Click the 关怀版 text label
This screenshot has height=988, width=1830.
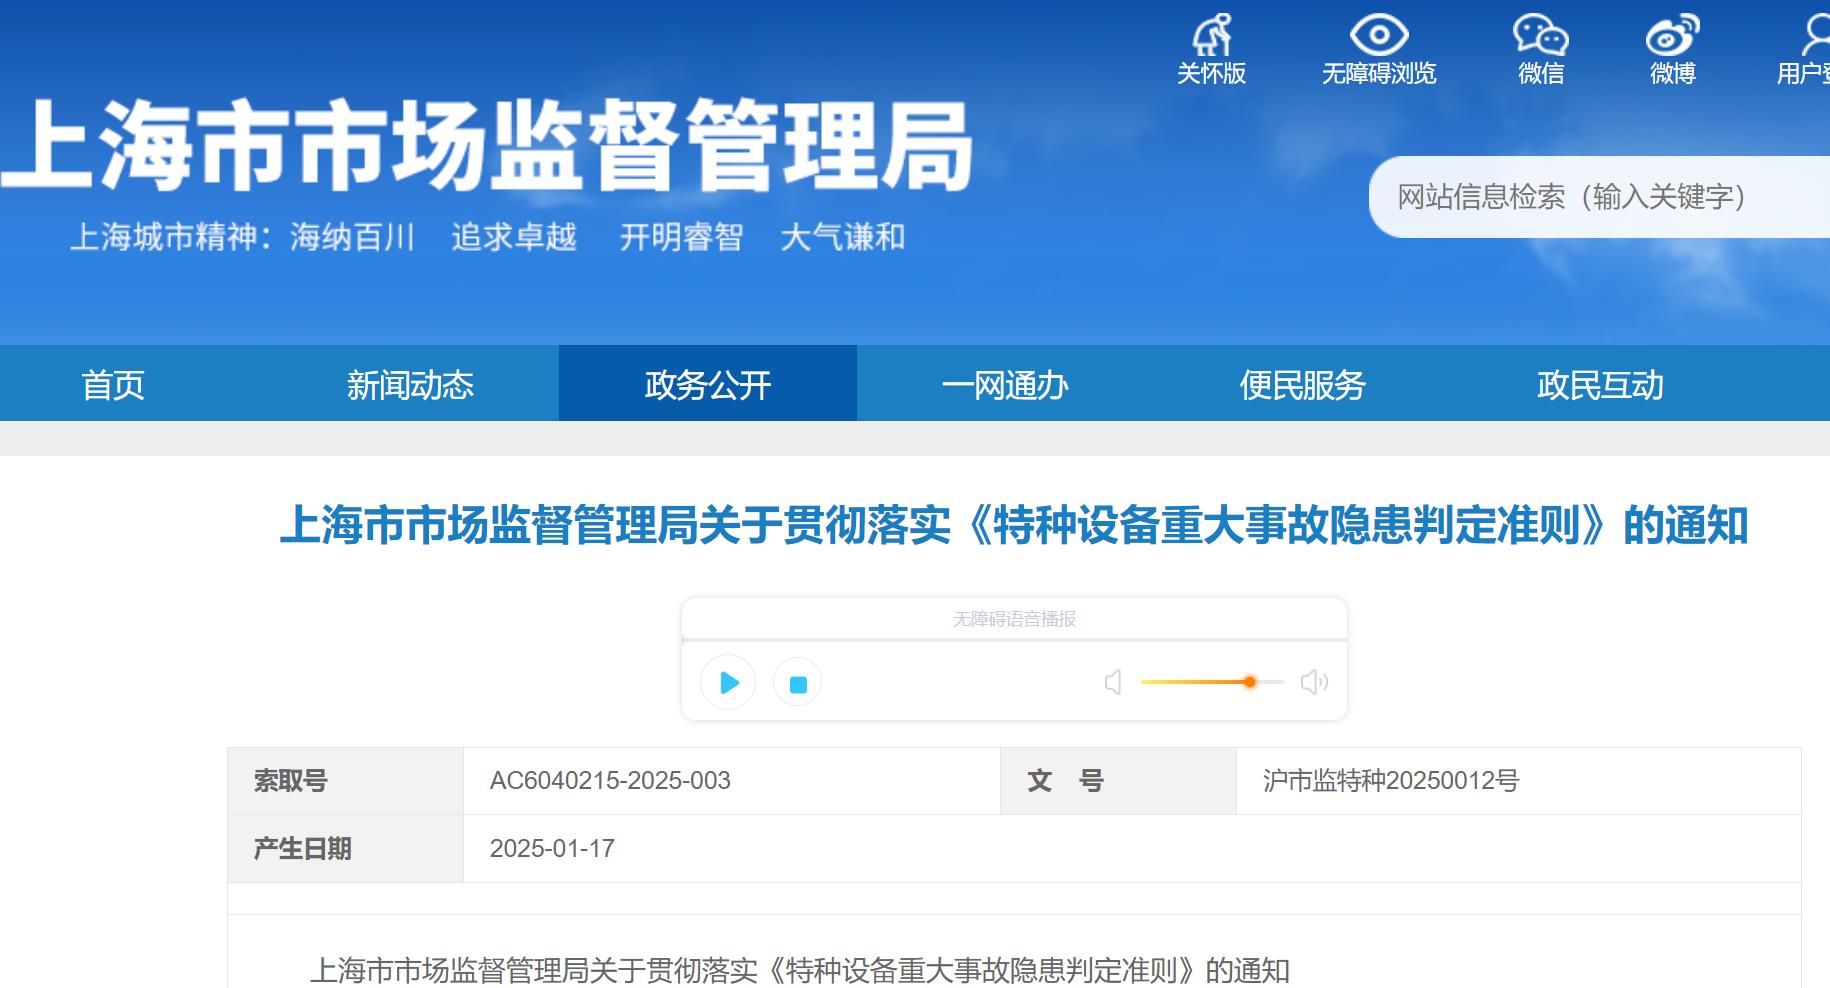[1211, 73]
